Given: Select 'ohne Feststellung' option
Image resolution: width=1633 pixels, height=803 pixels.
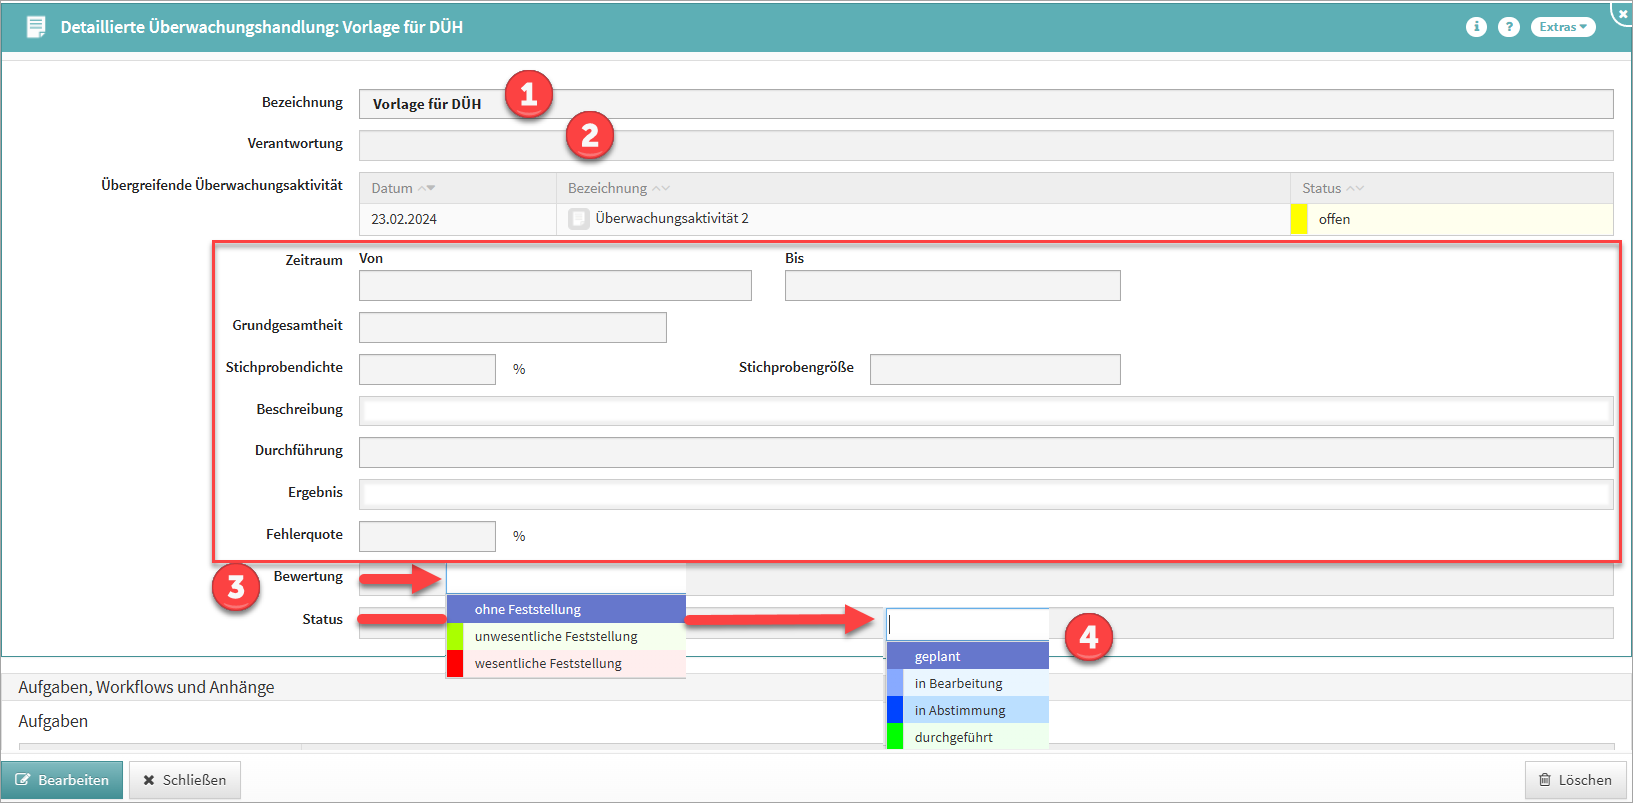Looking at the screenshot, I should [x=566, y=609].
